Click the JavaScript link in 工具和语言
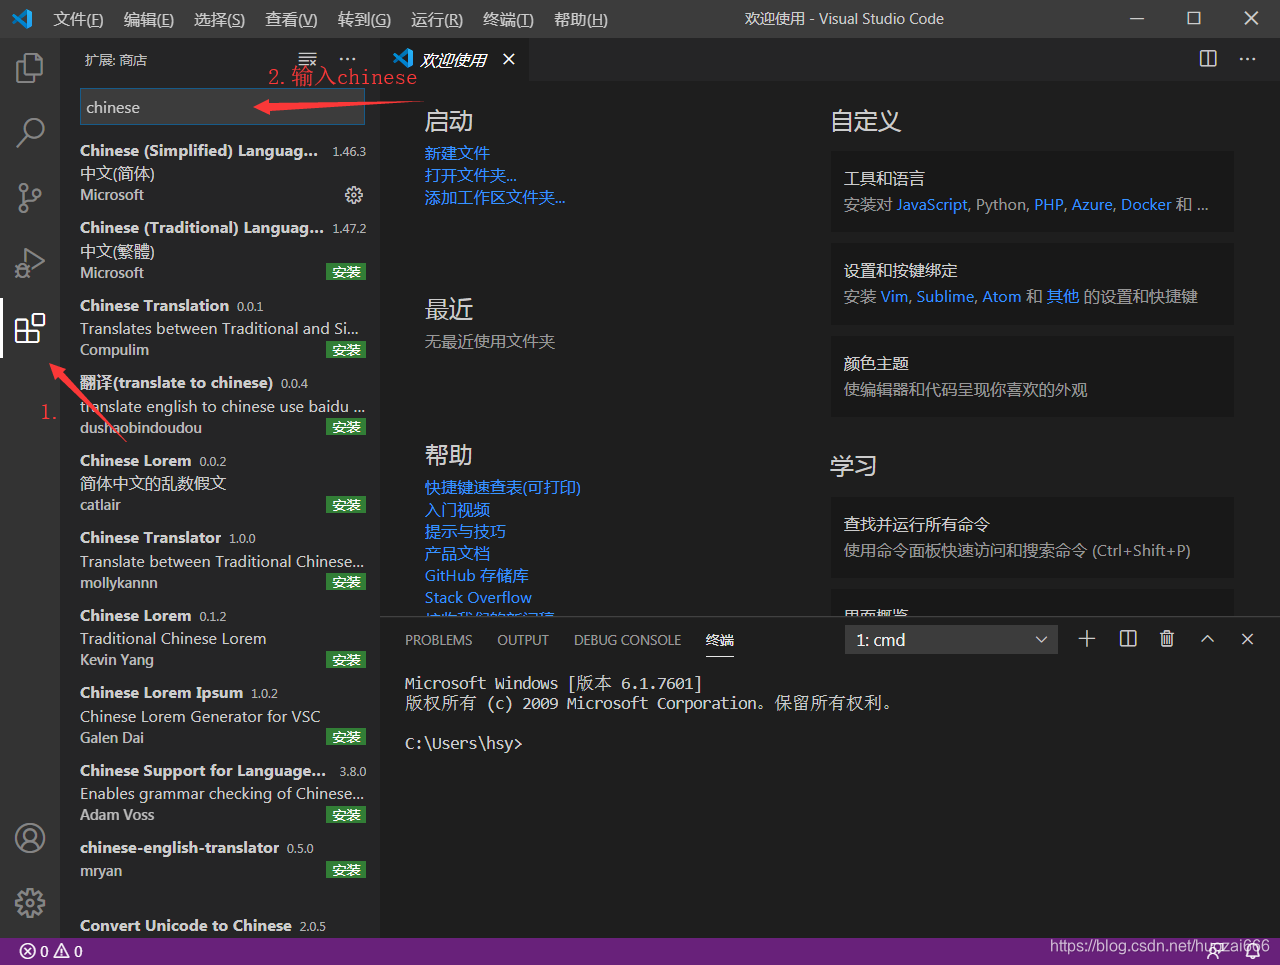 coord(932,204)
